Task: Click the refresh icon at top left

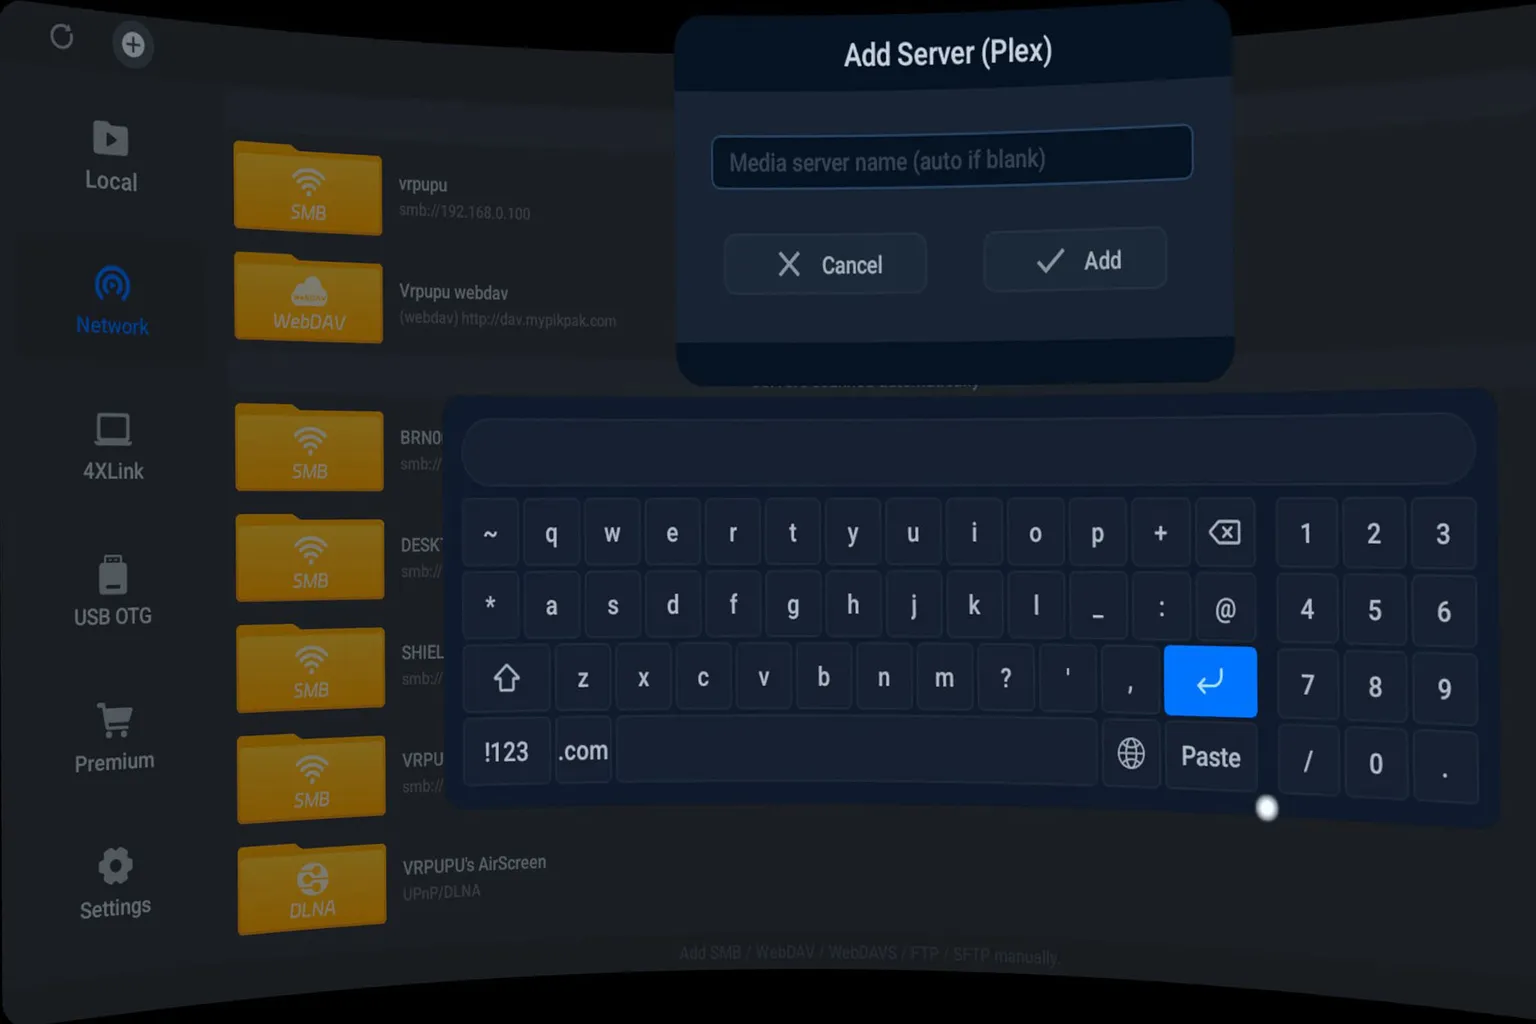Action: tap(62, 38)
